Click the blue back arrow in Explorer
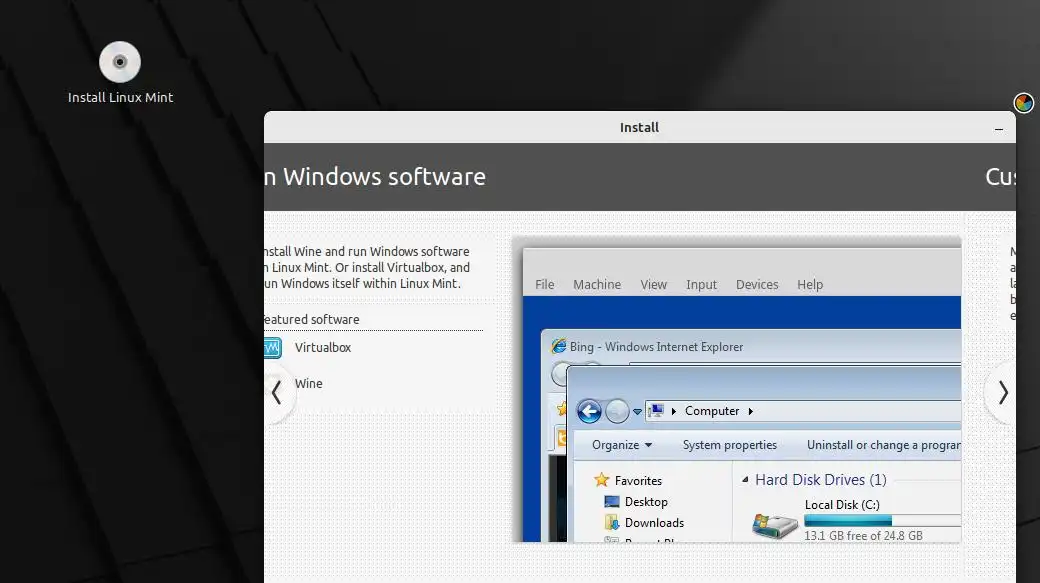The height and width of the screenshot is (583, 1040). pyautogui.click(x=588, y=411)
